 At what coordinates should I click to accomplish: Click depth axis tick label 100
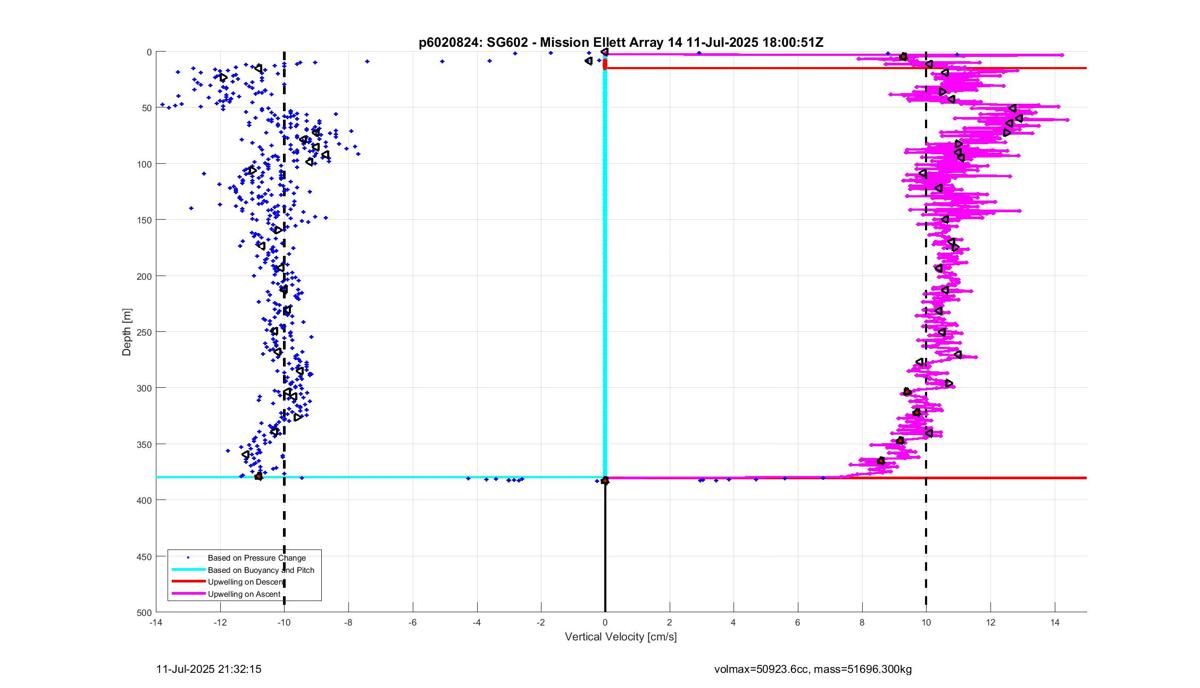coord(143,164)
